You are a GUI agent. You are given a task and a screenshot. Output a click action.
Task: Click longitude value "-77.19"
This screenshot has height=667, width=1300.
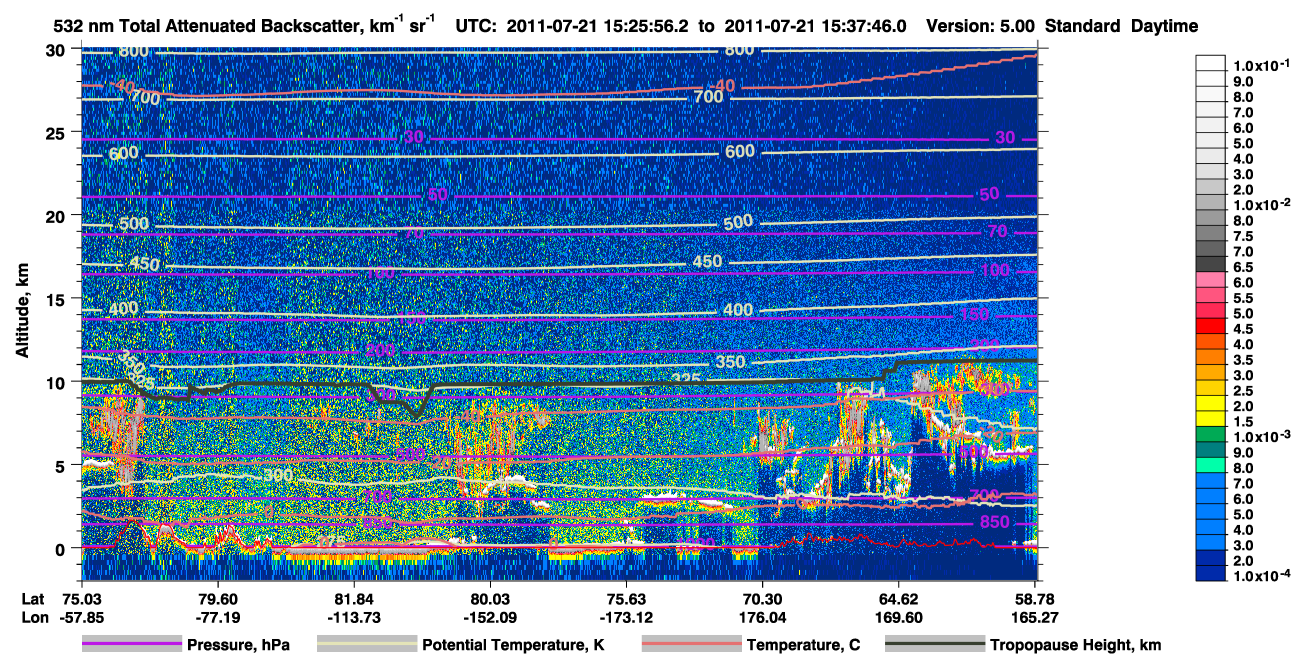pos(218,617)
